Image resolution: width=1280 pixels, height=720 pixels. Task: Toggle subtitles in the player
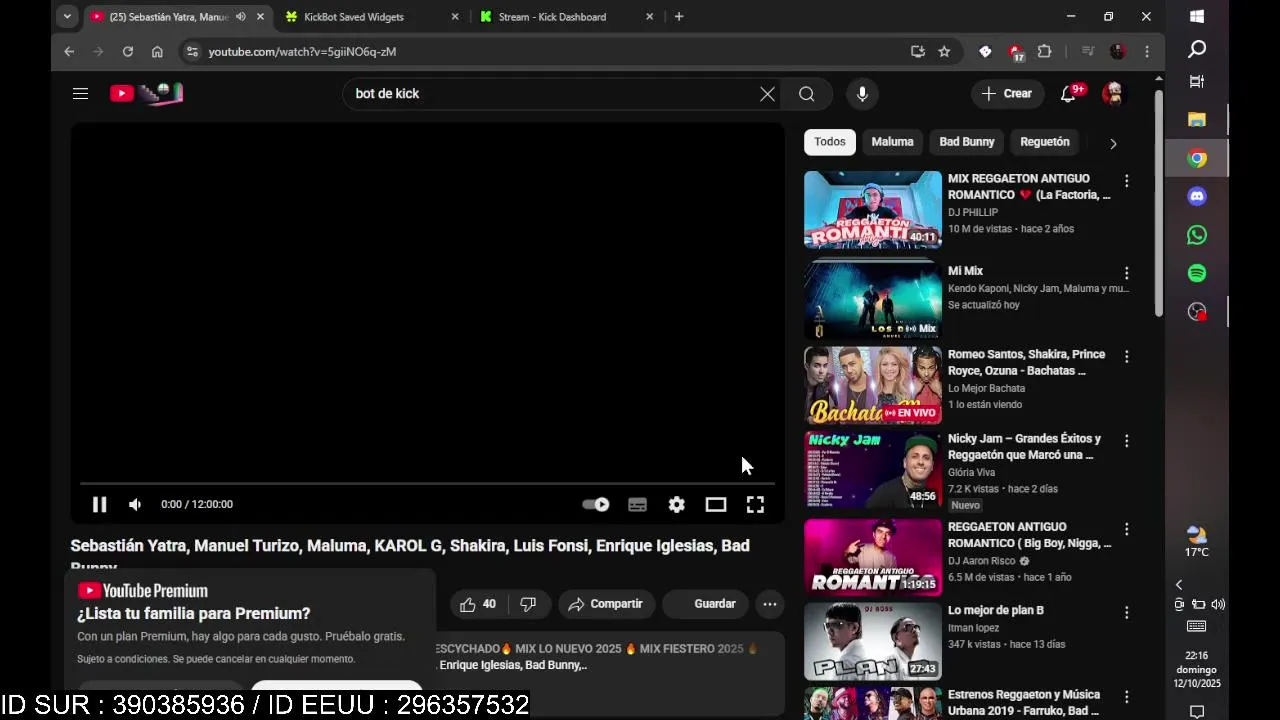[637, 505]
